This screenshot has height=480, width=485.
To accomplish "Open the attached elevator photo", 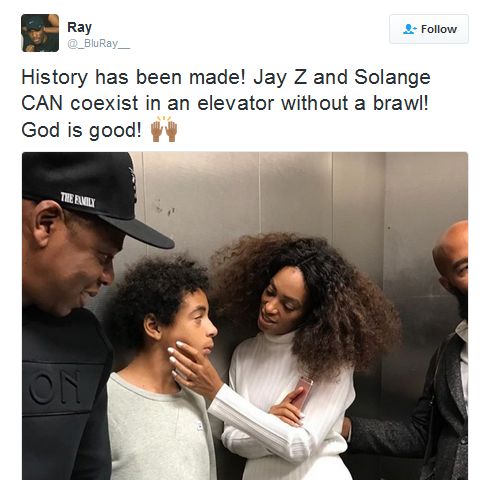I will click(245, 316).
